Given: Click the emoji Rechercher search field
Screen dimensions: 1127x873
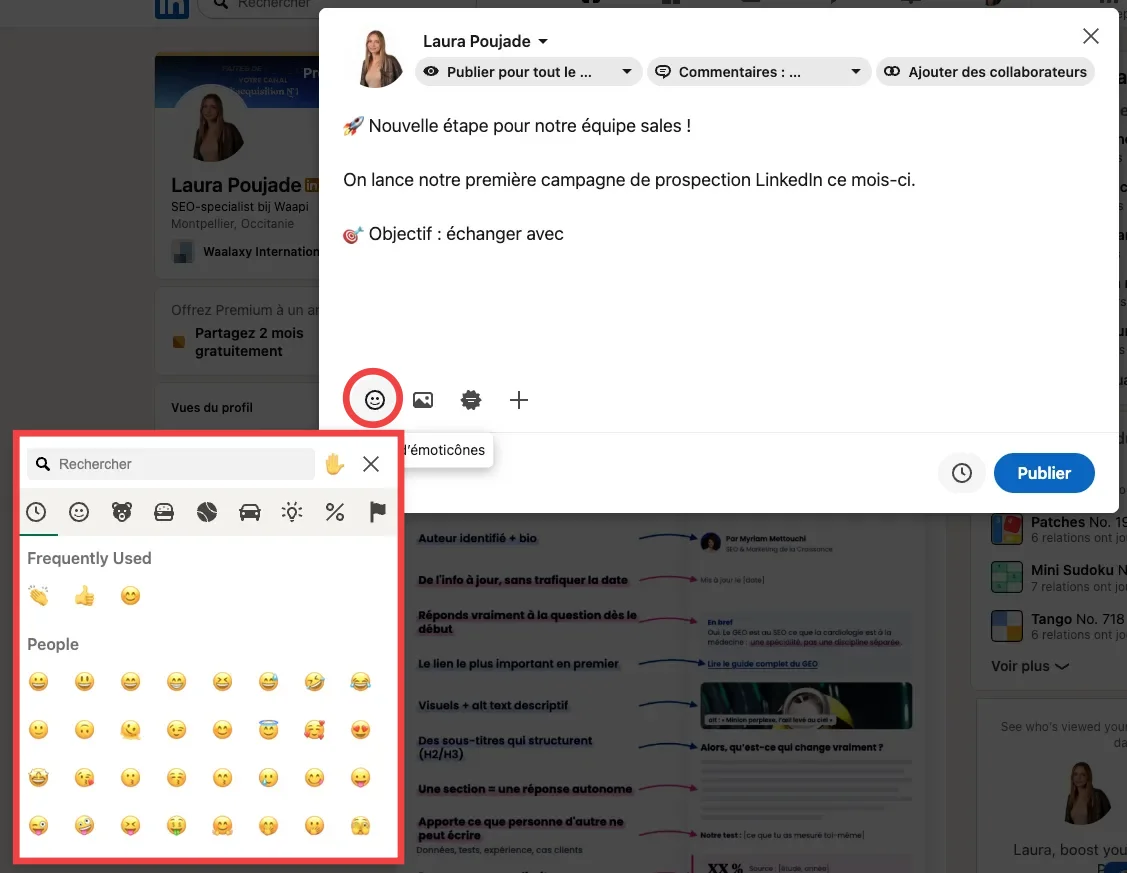Looking at the screenshot, I should tap(171, 464).
